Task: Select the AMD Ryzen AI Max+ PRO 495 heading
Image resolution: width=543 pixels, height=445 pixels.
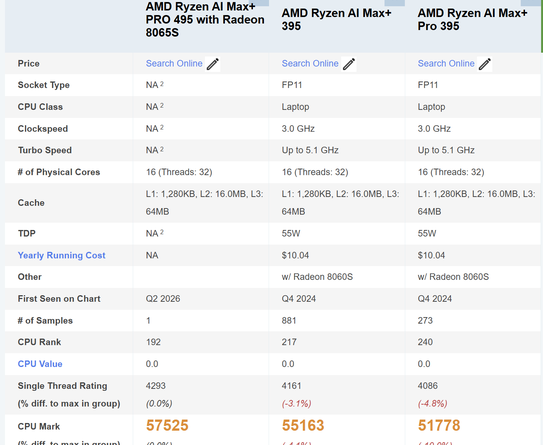Action: coord(205,20)
